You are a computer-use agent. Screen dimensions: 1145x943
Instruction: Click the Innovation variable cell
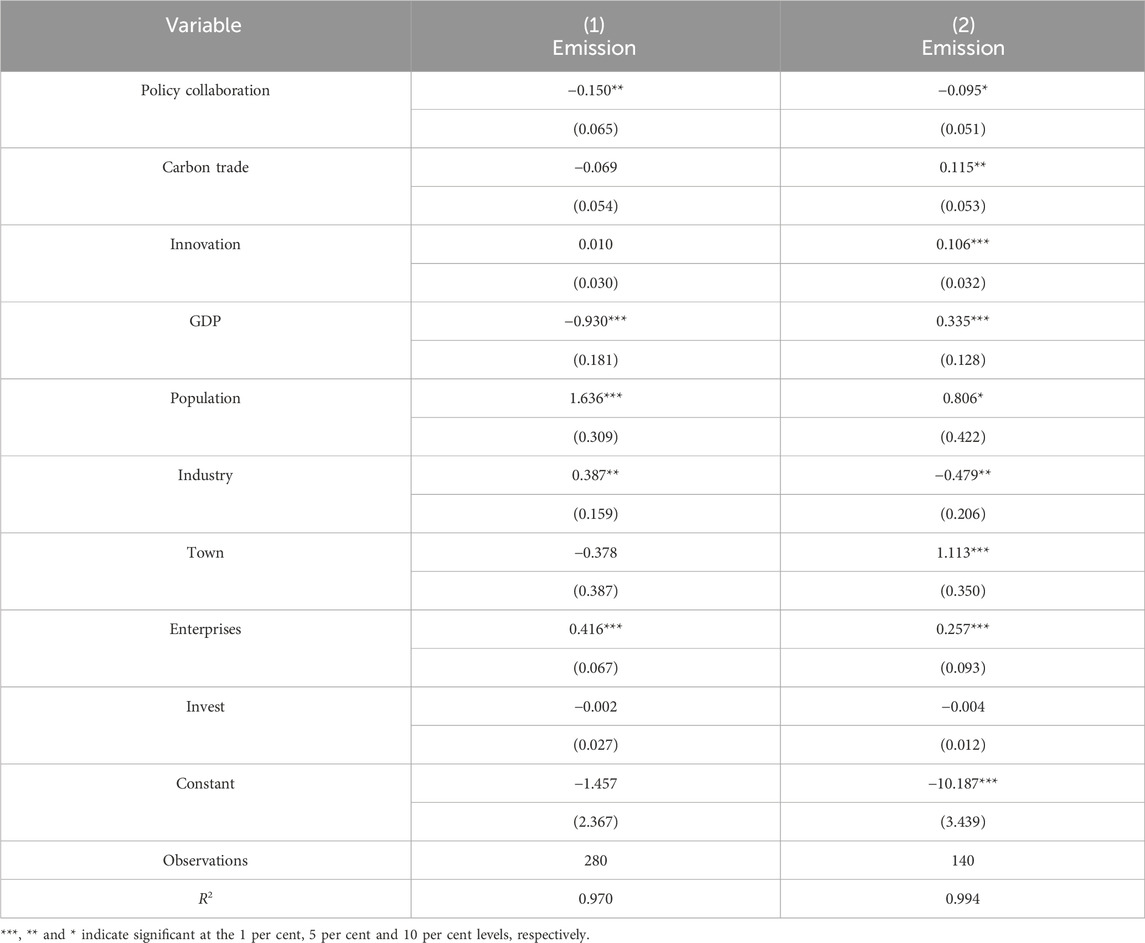pyautogui.click(x=205, y=245)
